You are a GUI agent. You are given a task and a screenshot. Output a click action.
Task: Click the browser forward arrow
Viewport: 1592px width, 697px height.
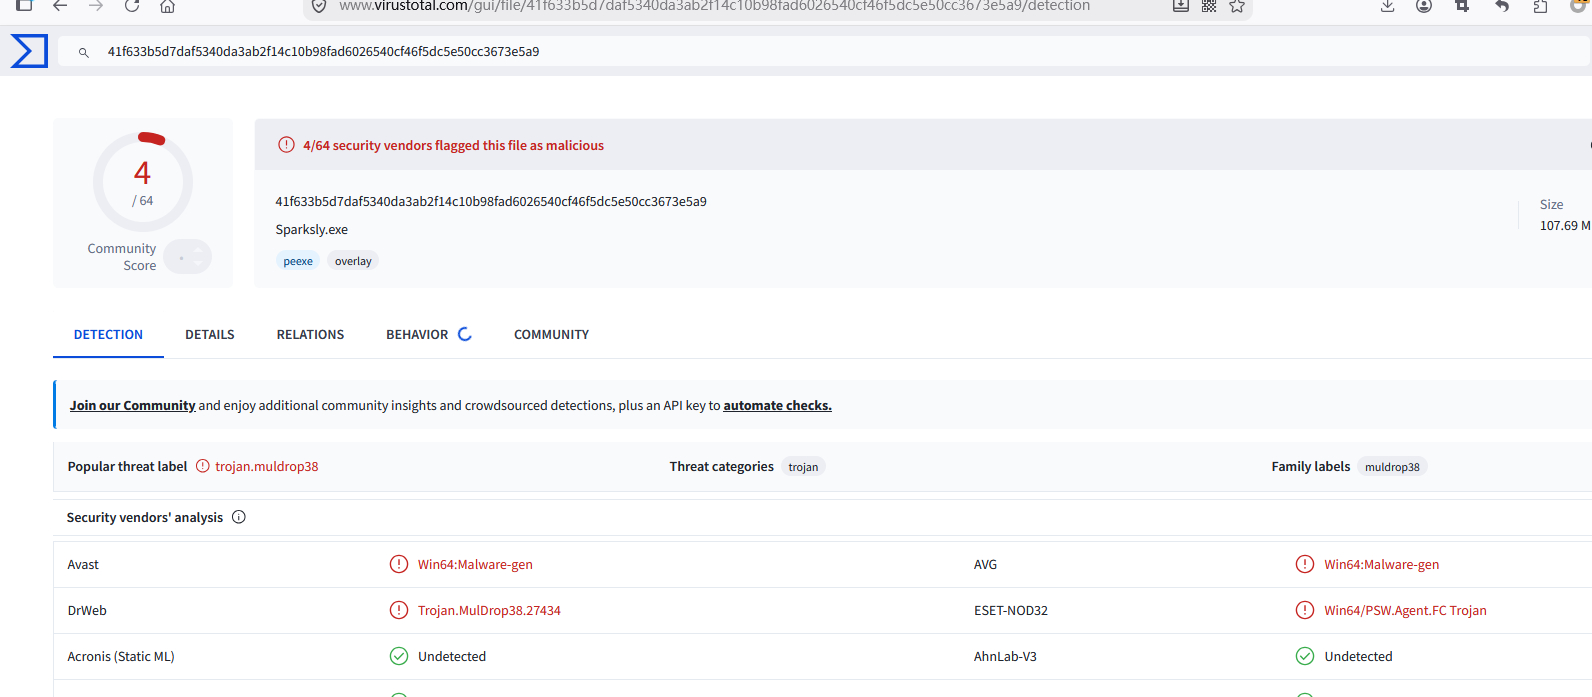click(96, 6)
